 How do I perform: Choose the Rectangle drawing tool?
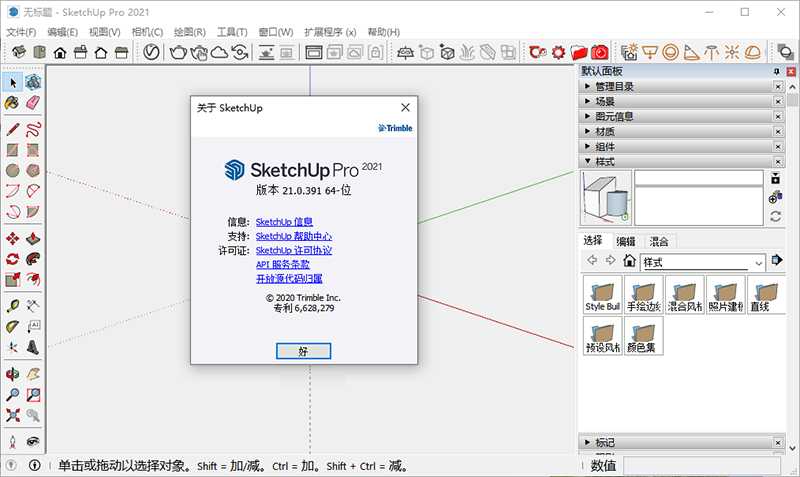(x=13, y=150)
